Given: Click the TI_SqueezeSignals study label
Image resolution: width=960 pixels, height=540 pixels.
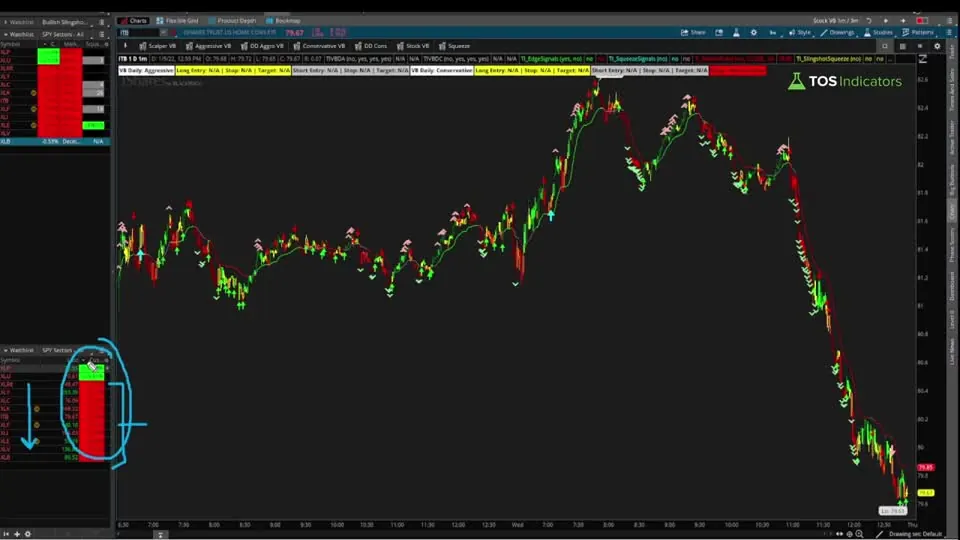Looking at the screenshot, I should pyautogui.click(x=638, y=59).
